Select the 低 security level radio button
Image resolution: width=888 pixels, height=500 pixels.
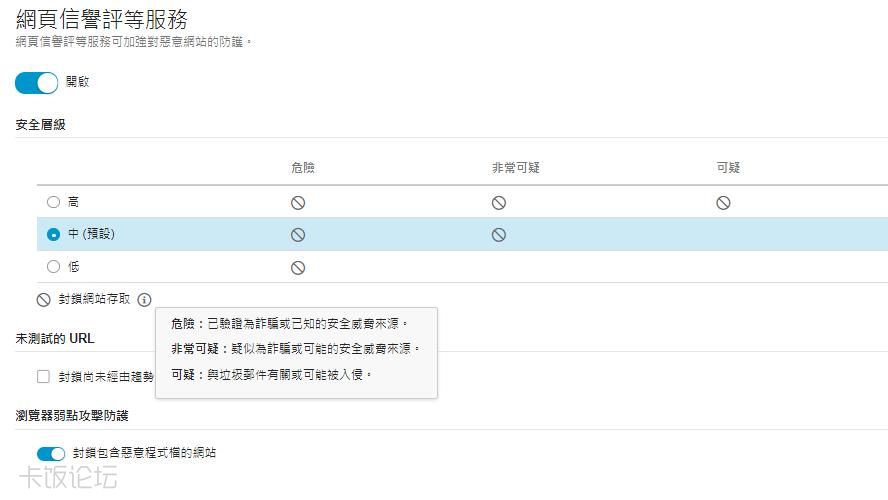point(54,267)
